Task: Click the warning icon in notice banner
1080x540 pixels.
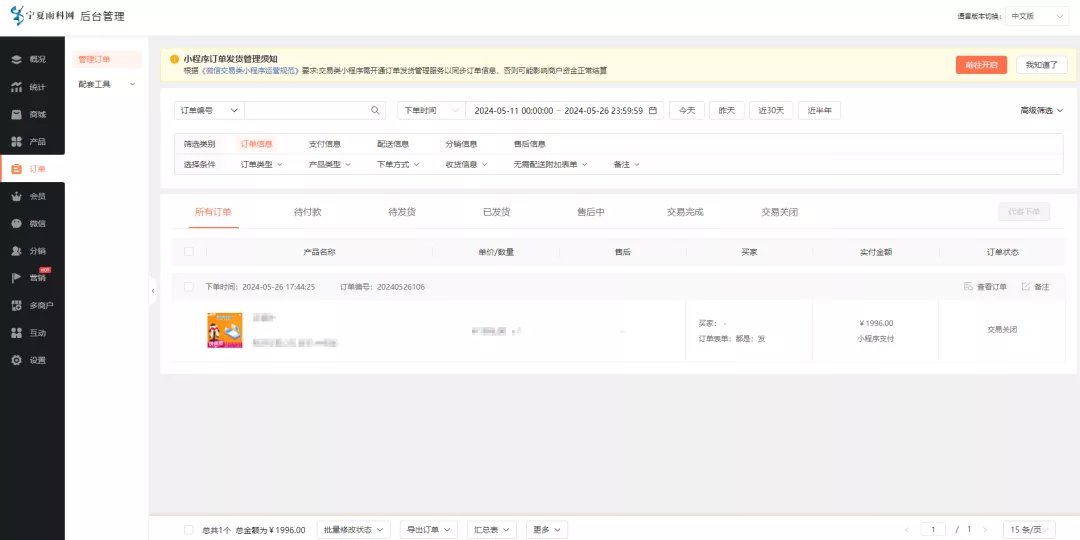Action: (x=174, y=59)
